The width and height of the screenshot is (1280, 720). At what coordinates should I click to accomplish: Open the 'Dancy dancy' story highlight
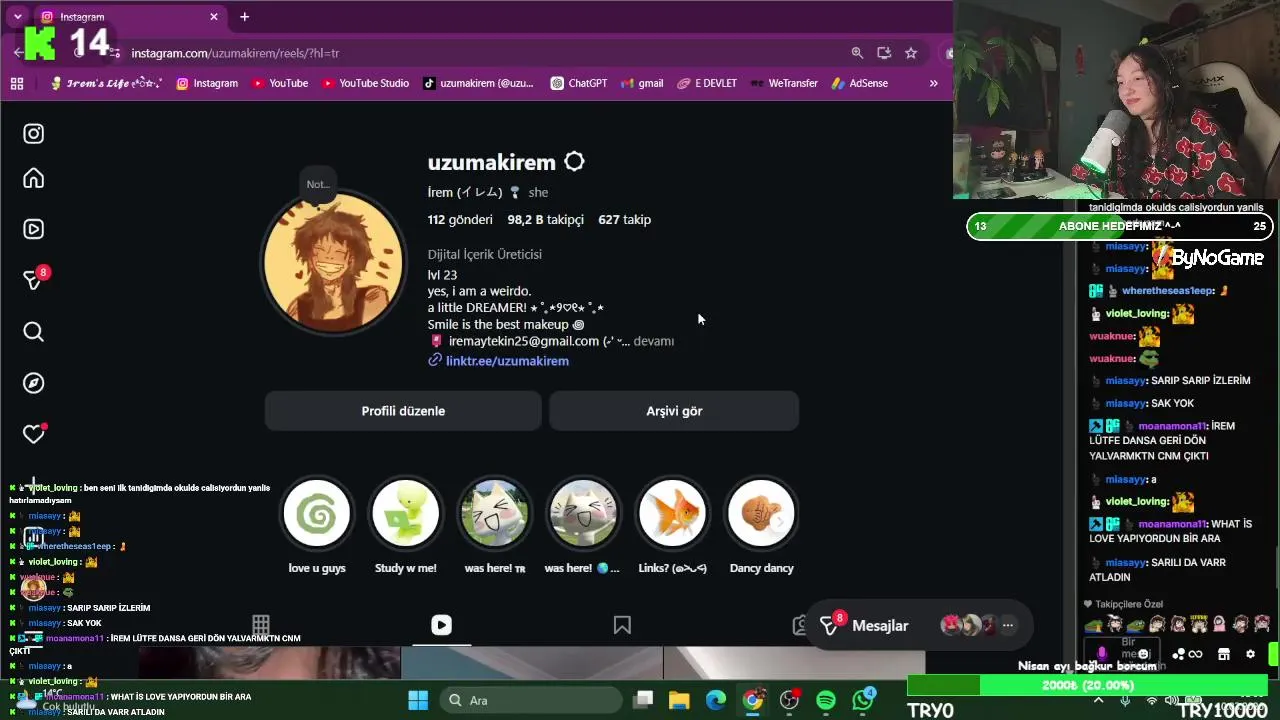[x=761, y=514]
